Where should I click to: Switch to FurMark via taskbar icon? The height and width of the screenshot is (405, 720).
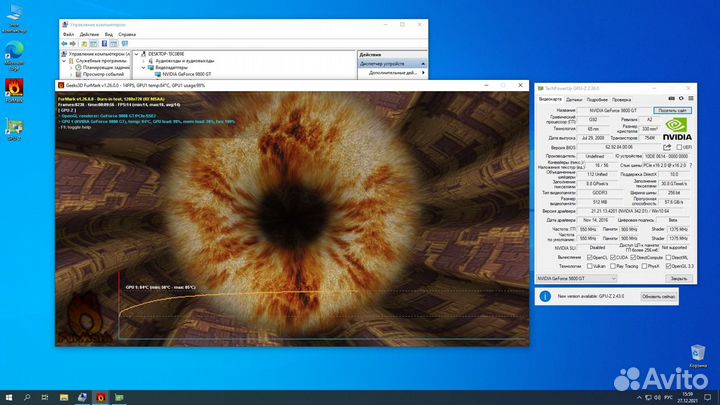pos(101,397)
